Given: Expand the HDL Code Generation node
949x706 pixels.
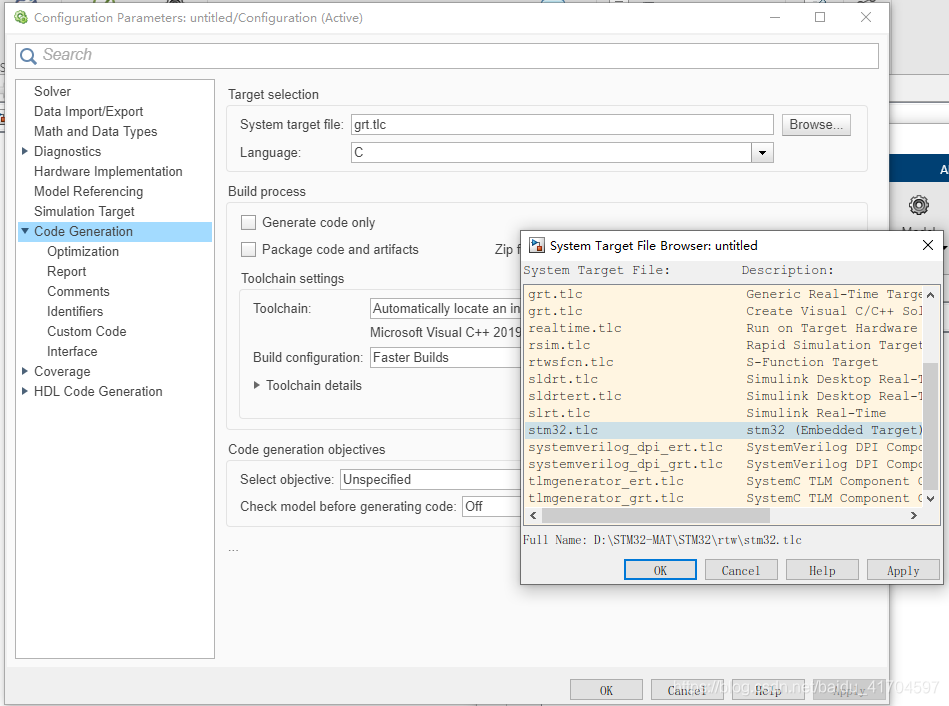Looking at the screenshot, I should (25, 391).
